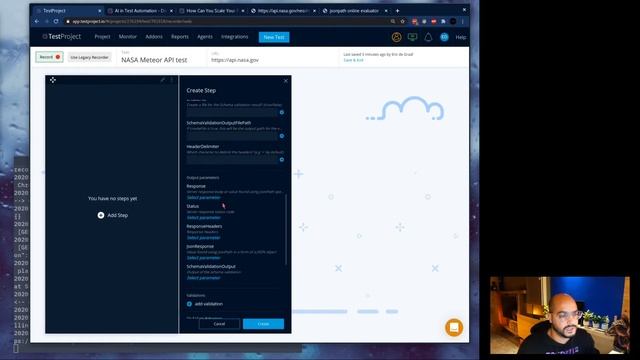This screenshot has width=640, height=360.
Task: Click the add validation plus icon
Action: 189,304
